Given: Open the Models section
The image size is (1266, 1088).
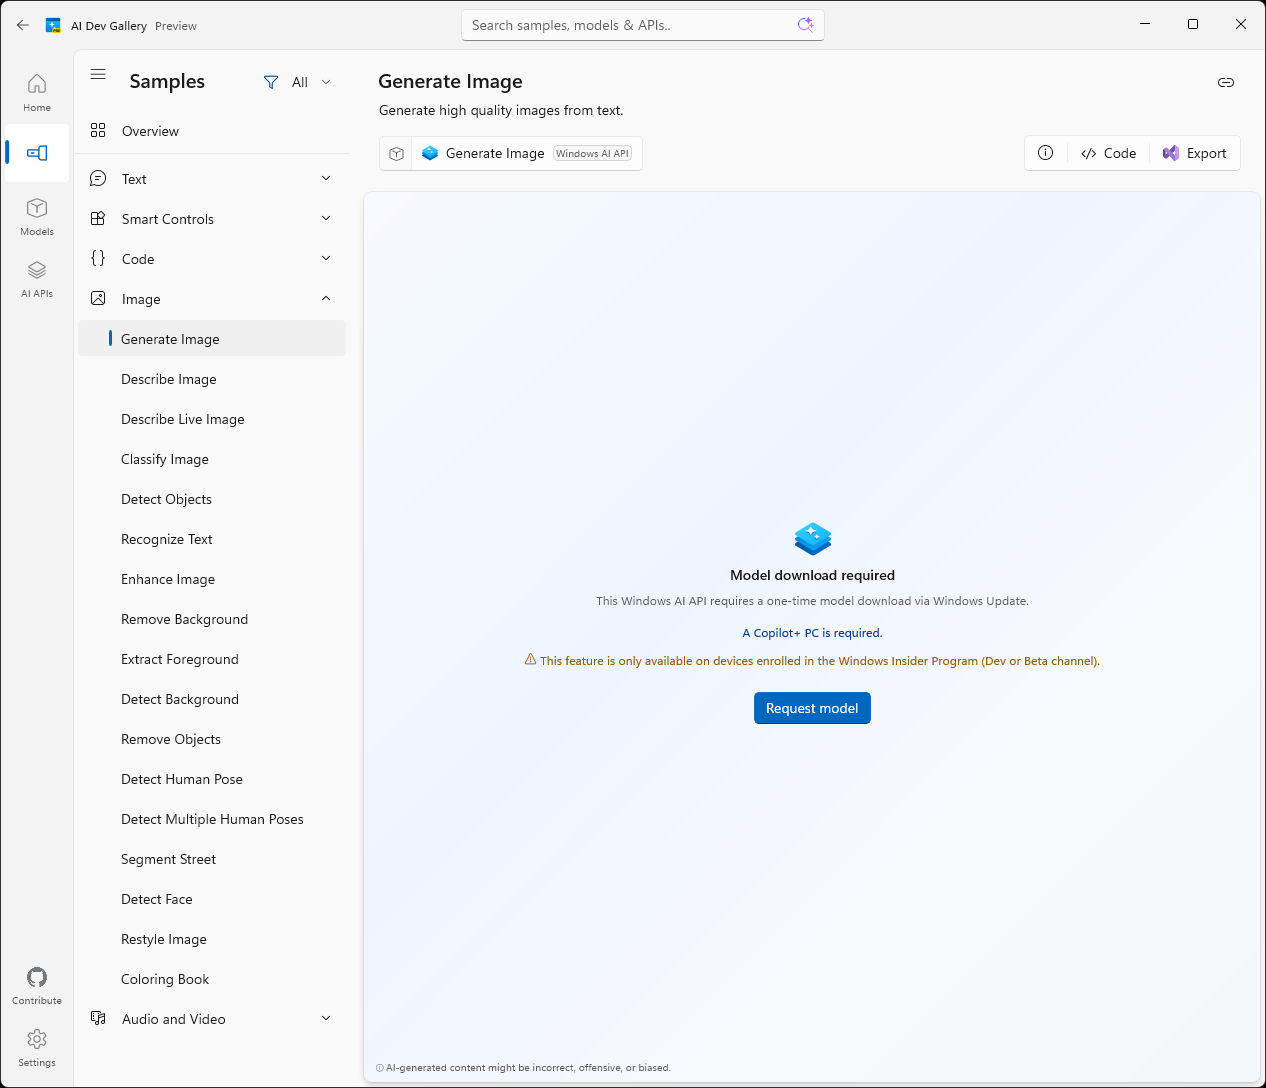Looking at the screenshot, I should tap(37, 216).
